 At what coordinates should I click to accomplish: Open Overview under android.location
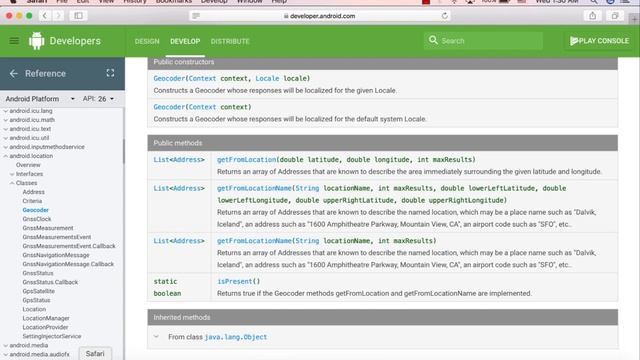tap(28, 165)
